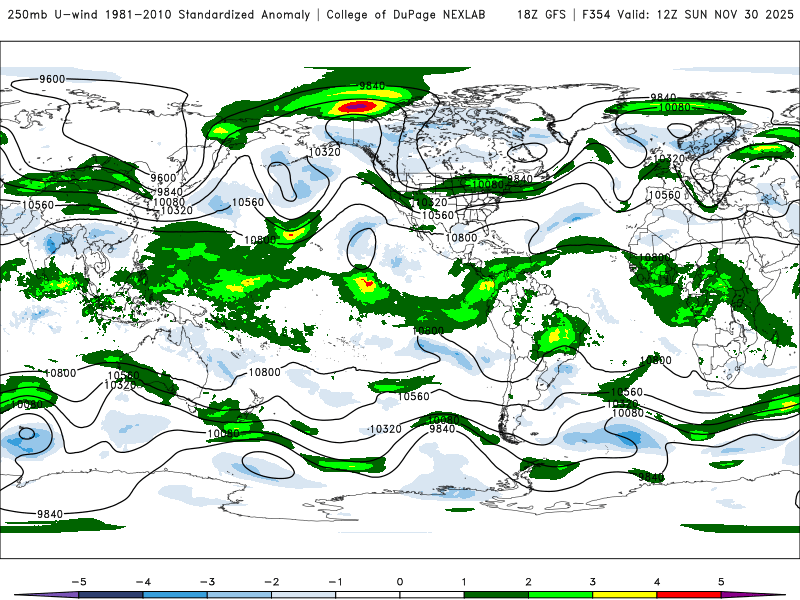
Task: Select the dark green swatch between 1 and 2
Action: pyautogui.click(x=496, y=595)
